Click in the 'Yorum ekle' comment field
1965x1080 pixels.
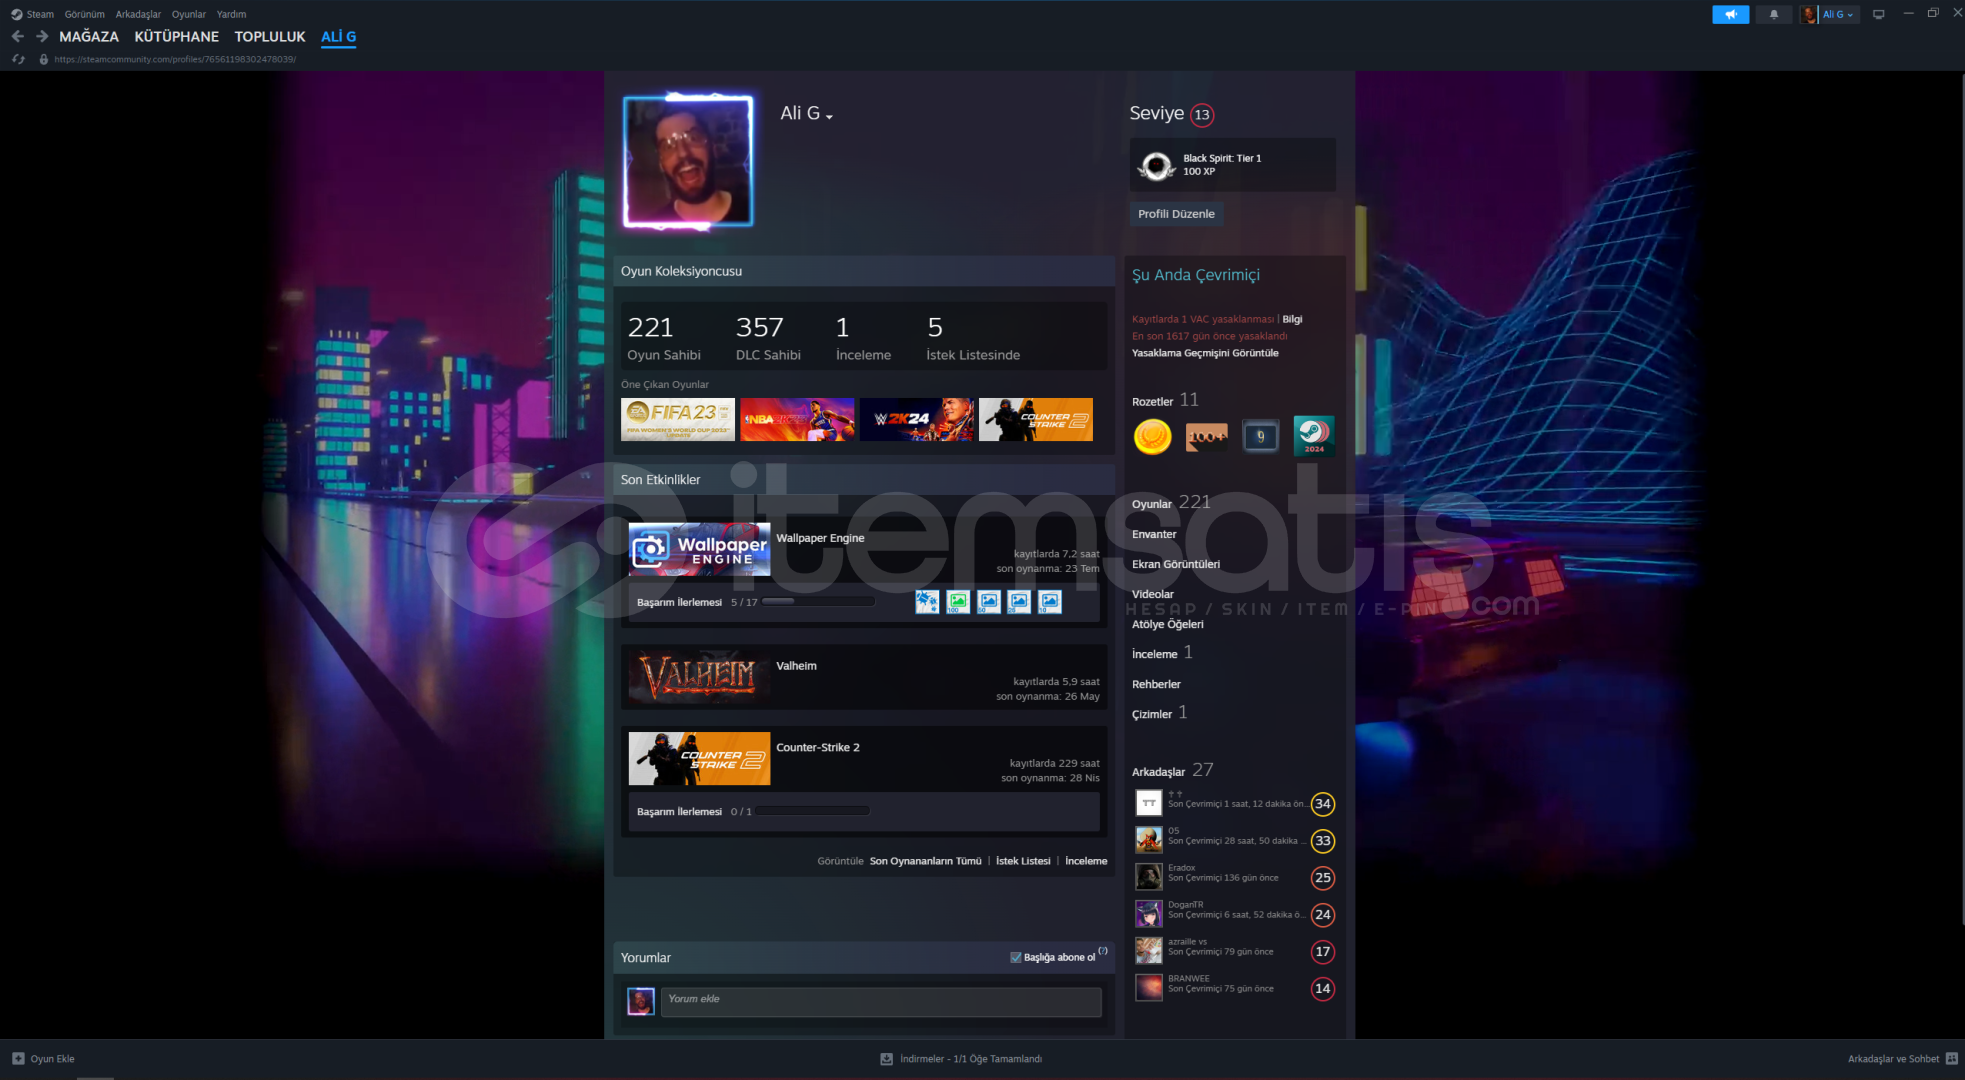(x=880, y=1001)
